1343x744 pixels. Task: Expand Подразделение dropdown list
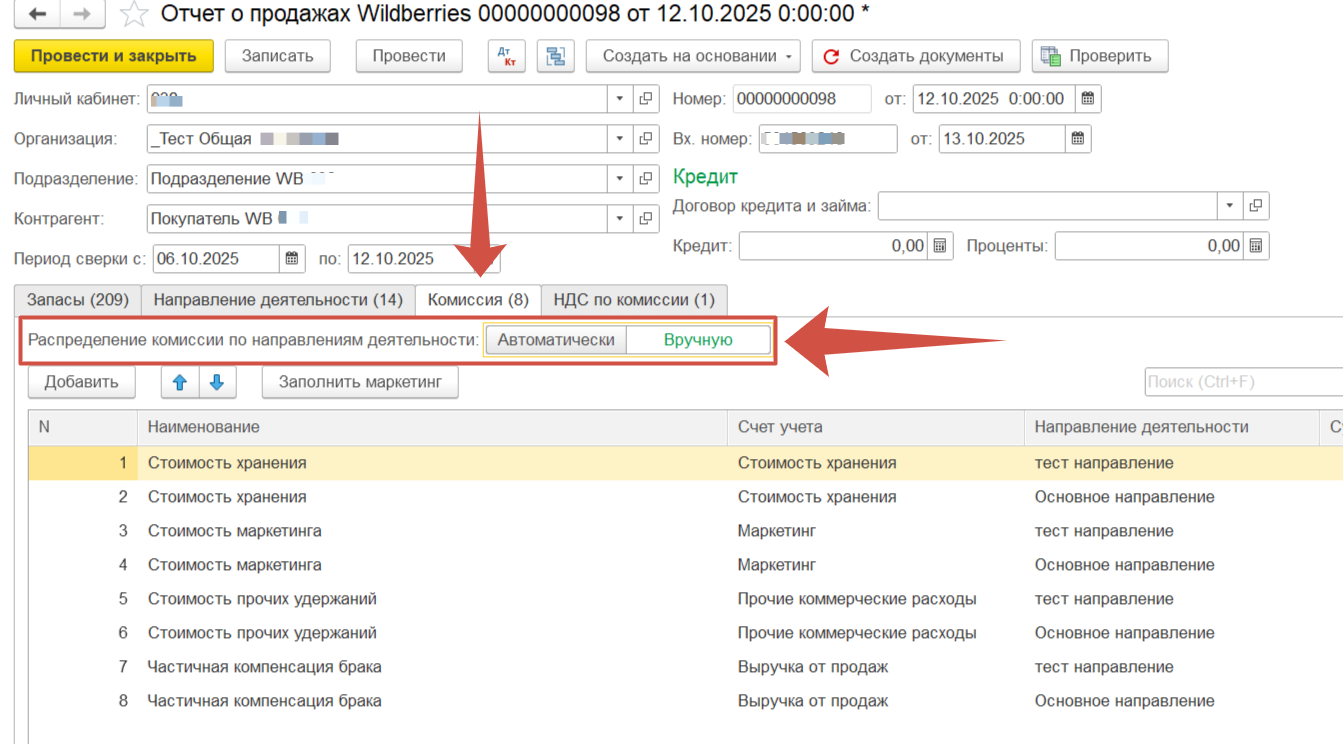(620, 179)
